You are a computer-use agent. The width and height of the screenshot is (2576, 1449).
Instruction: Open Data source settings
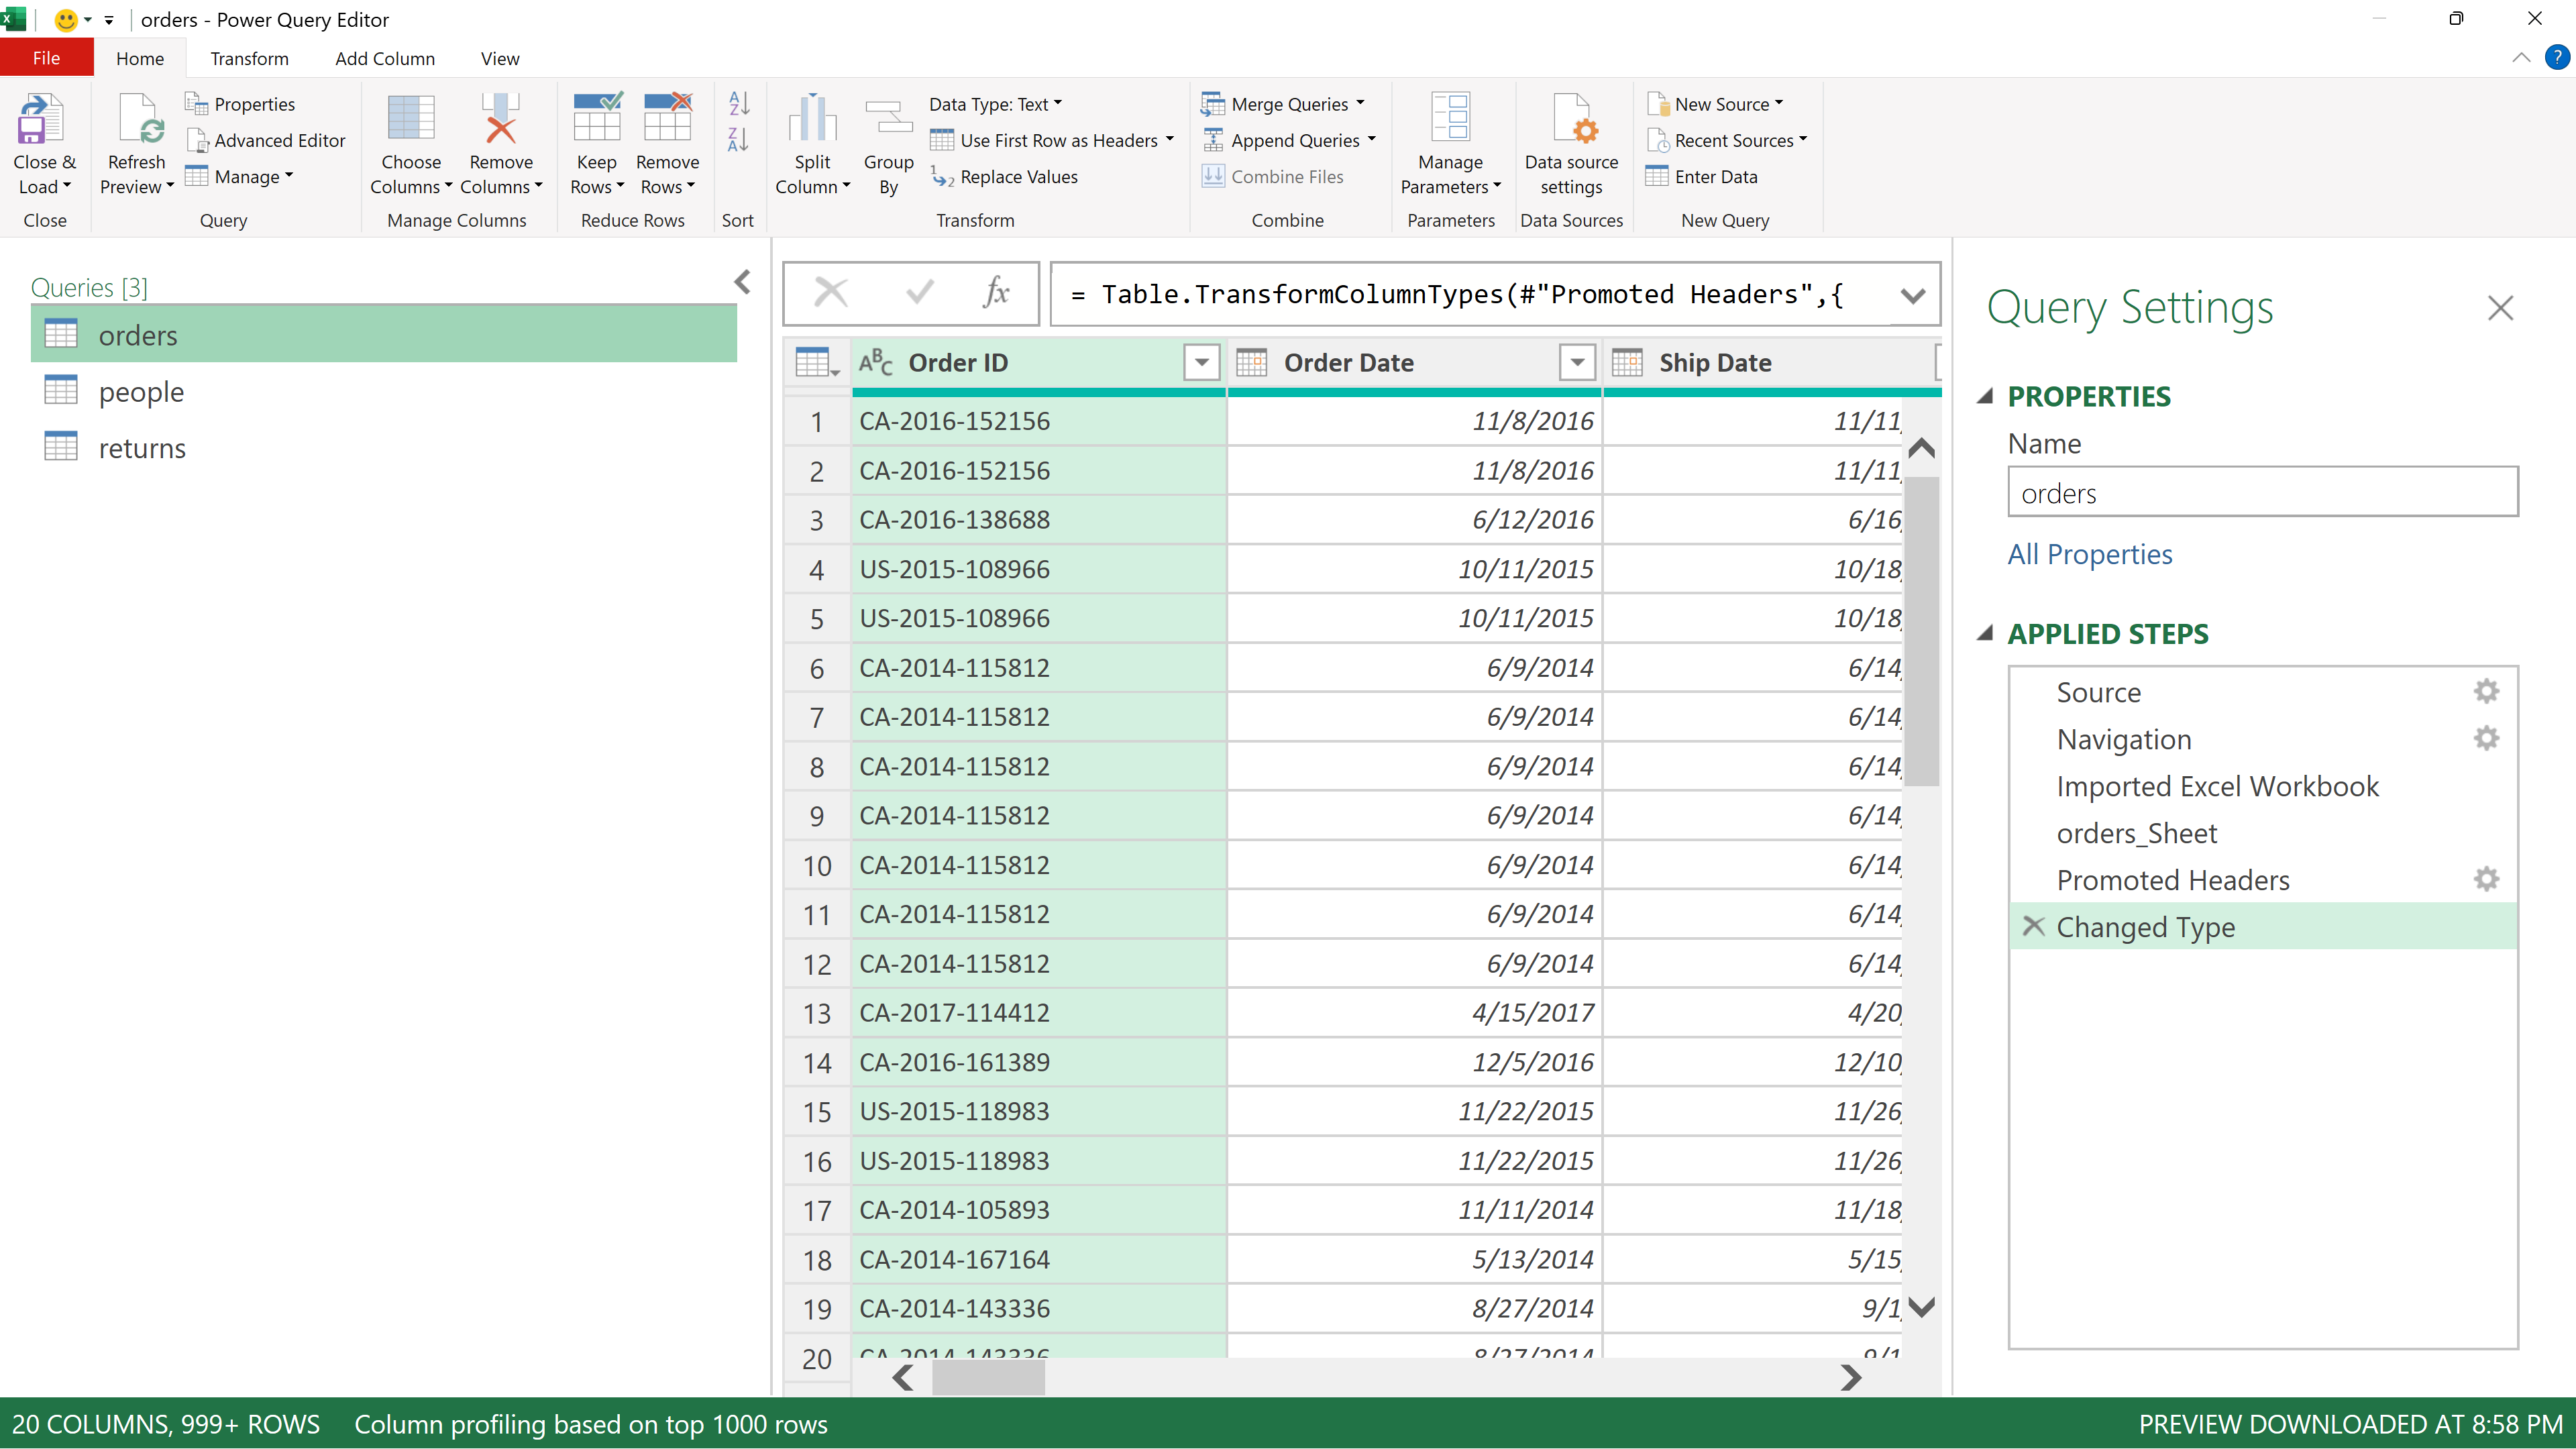pyautogui.click(x=1570, y=120)
